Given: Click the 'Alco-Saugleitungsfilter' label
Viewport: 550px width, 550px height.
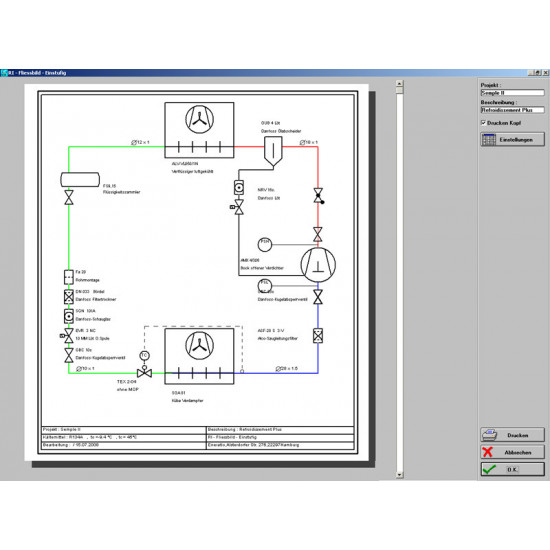Looking at the screenshot, I should point(277,338).
